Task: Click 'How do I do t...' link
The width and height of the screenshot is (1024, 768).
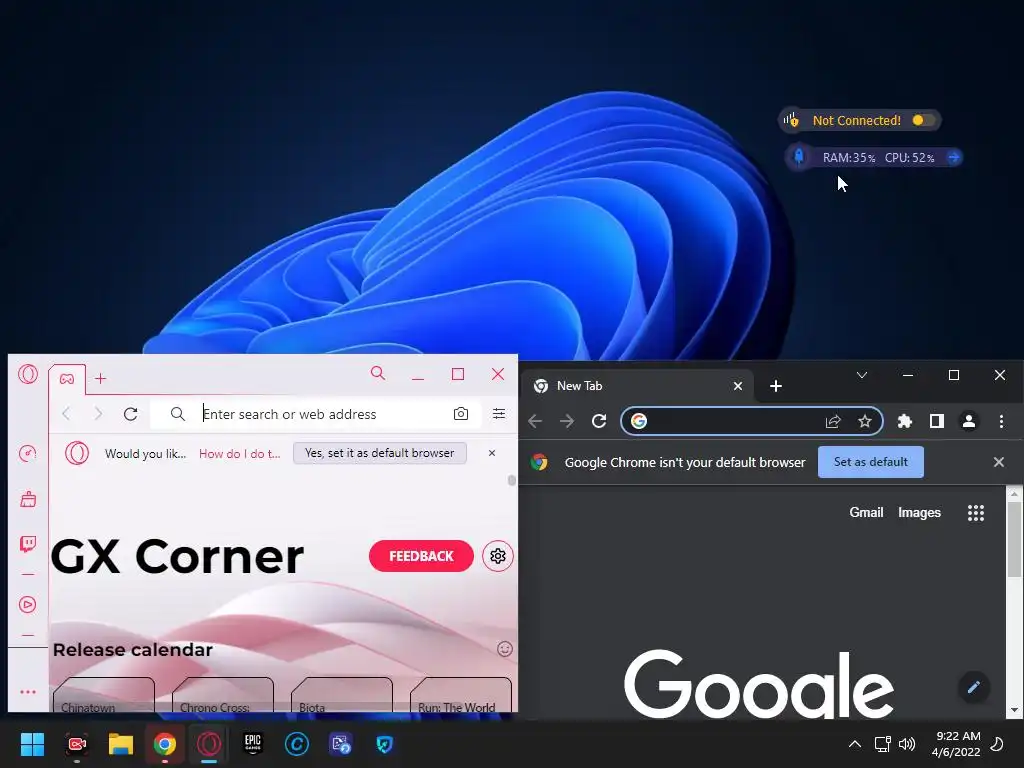Action: coord(240,454)
